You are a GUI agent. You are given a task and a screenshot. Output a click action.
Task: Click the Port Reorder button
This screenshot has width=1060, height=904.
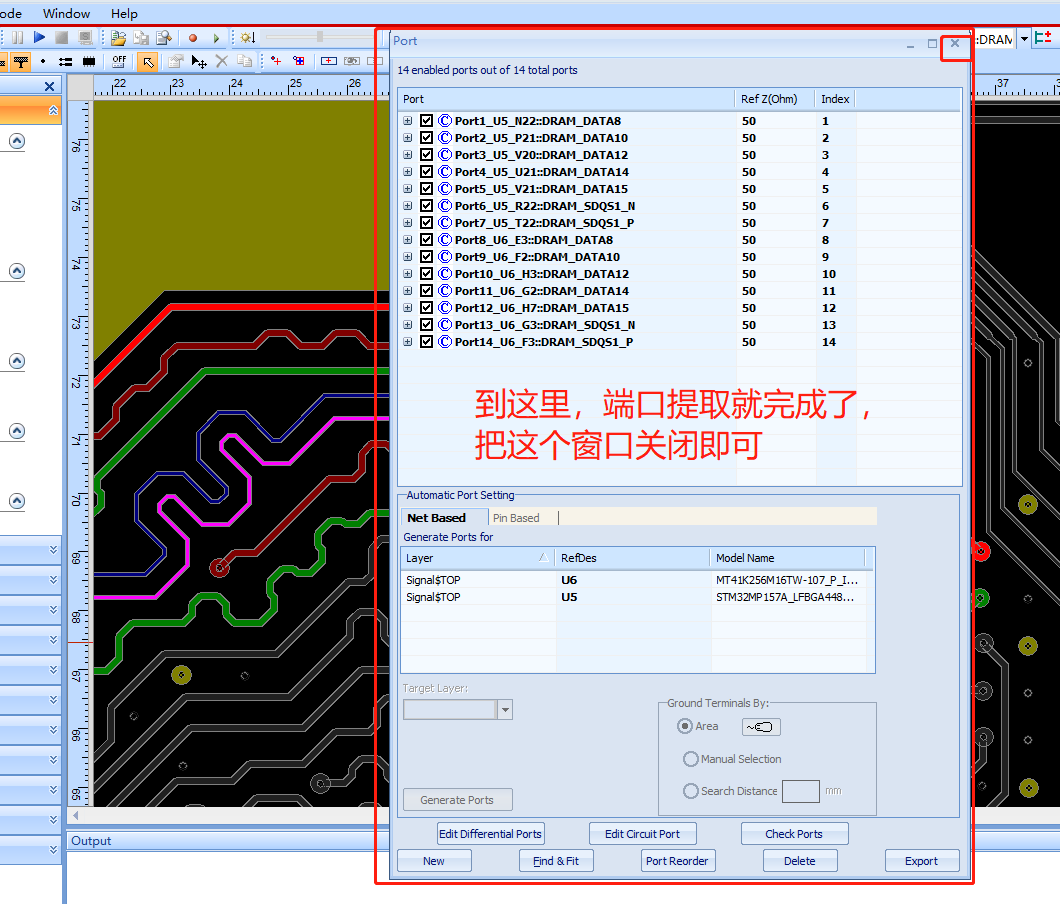pyautogui.click(x=677, y=861)
